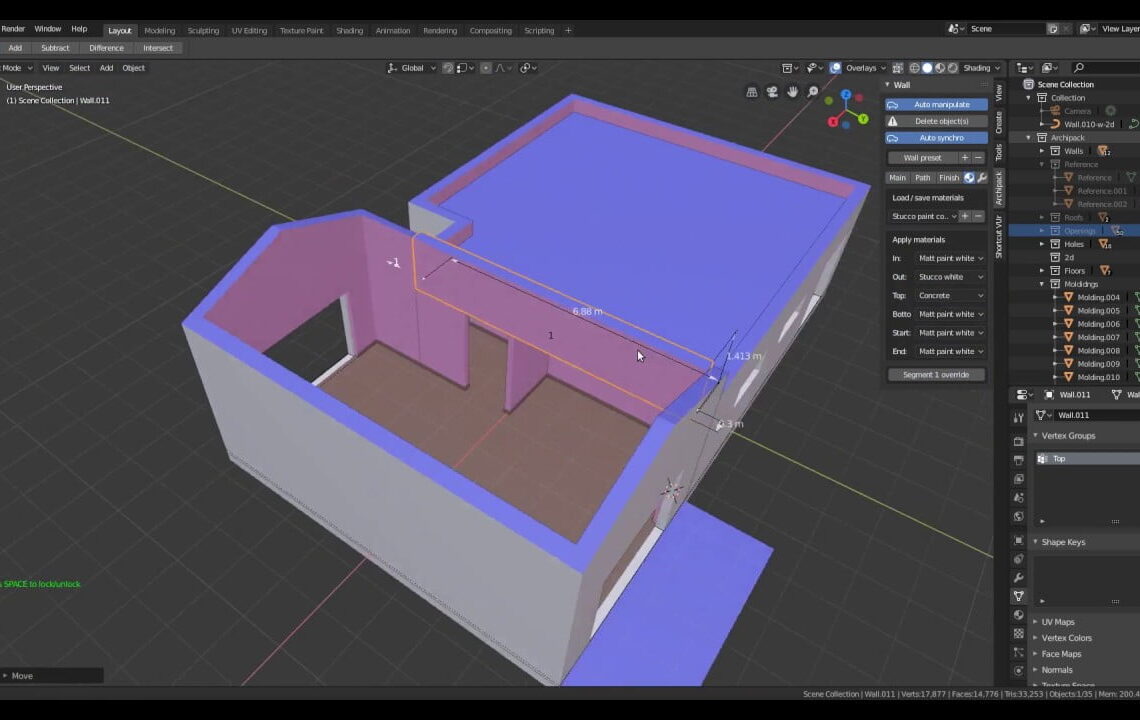Open the In material dropdown showing Matt paint white
This screenshot has width=1140, height=720.
tap(949, 257)
